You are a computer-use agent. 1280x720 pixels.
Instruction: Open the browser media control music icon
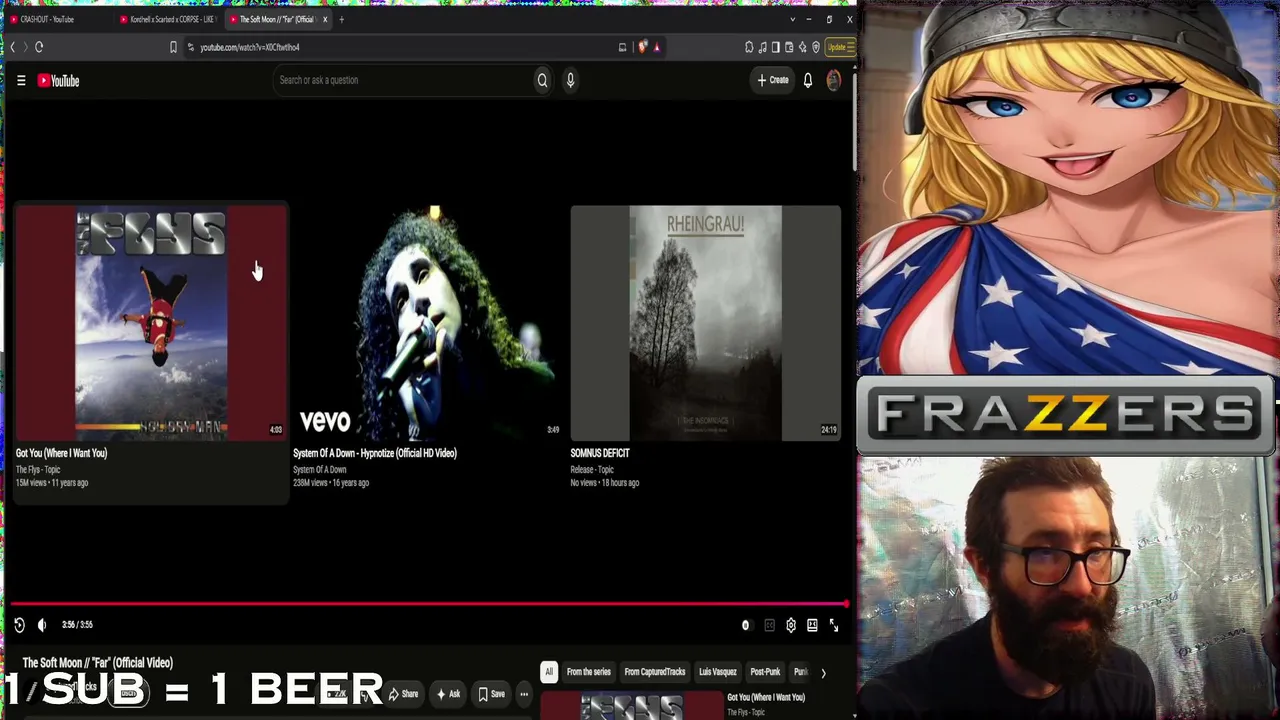tap(762, 47)
